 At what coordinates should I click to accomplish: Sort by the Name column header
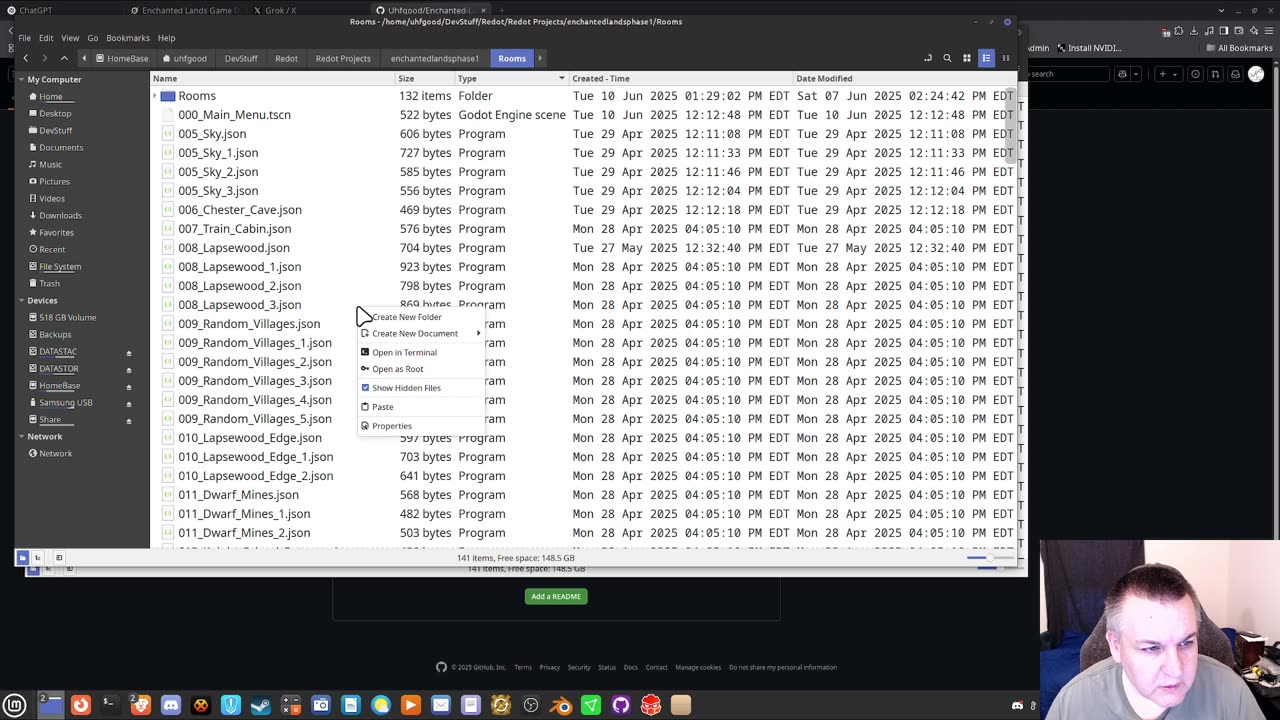tap(272, 78)
